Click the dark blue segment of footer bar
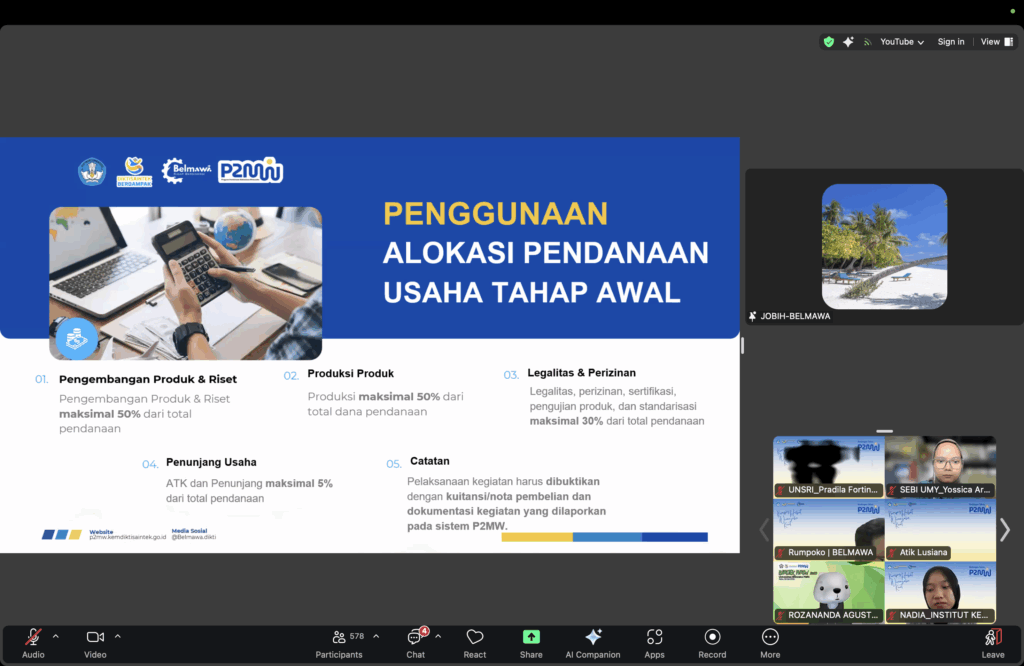The height and width of the screenshot is (666, 1024). point(675,537)
